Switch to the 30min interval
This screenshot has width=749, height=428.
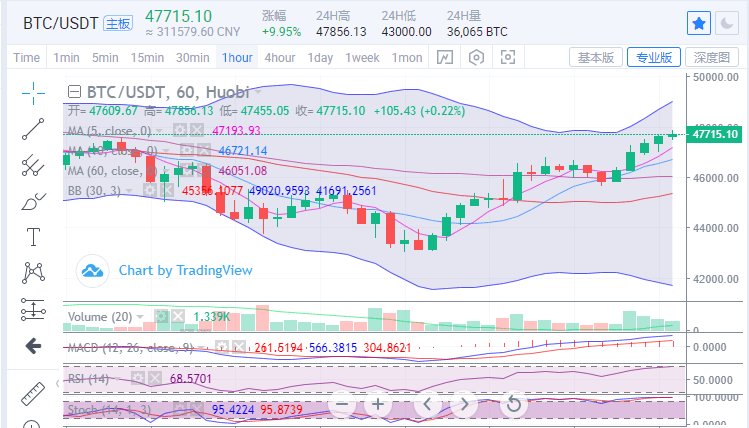point(193,58)
